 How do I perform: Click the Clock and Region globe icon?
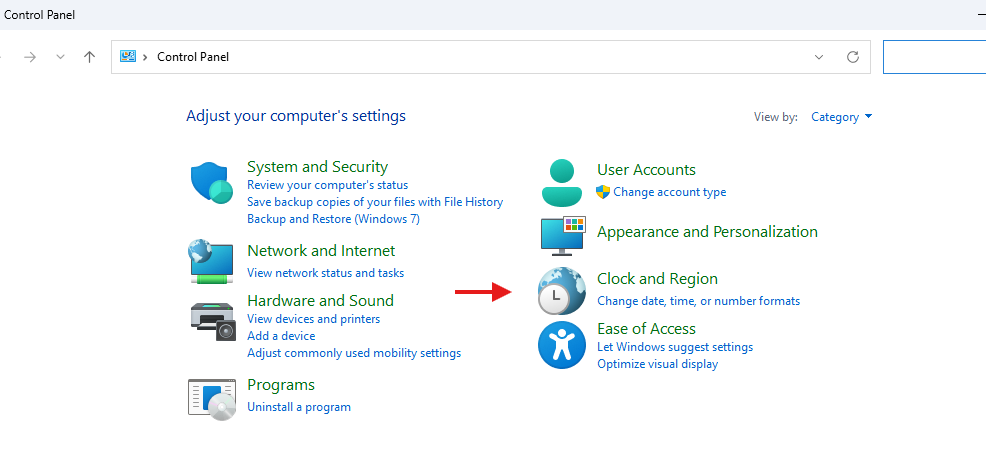click(x=561, y=292)
